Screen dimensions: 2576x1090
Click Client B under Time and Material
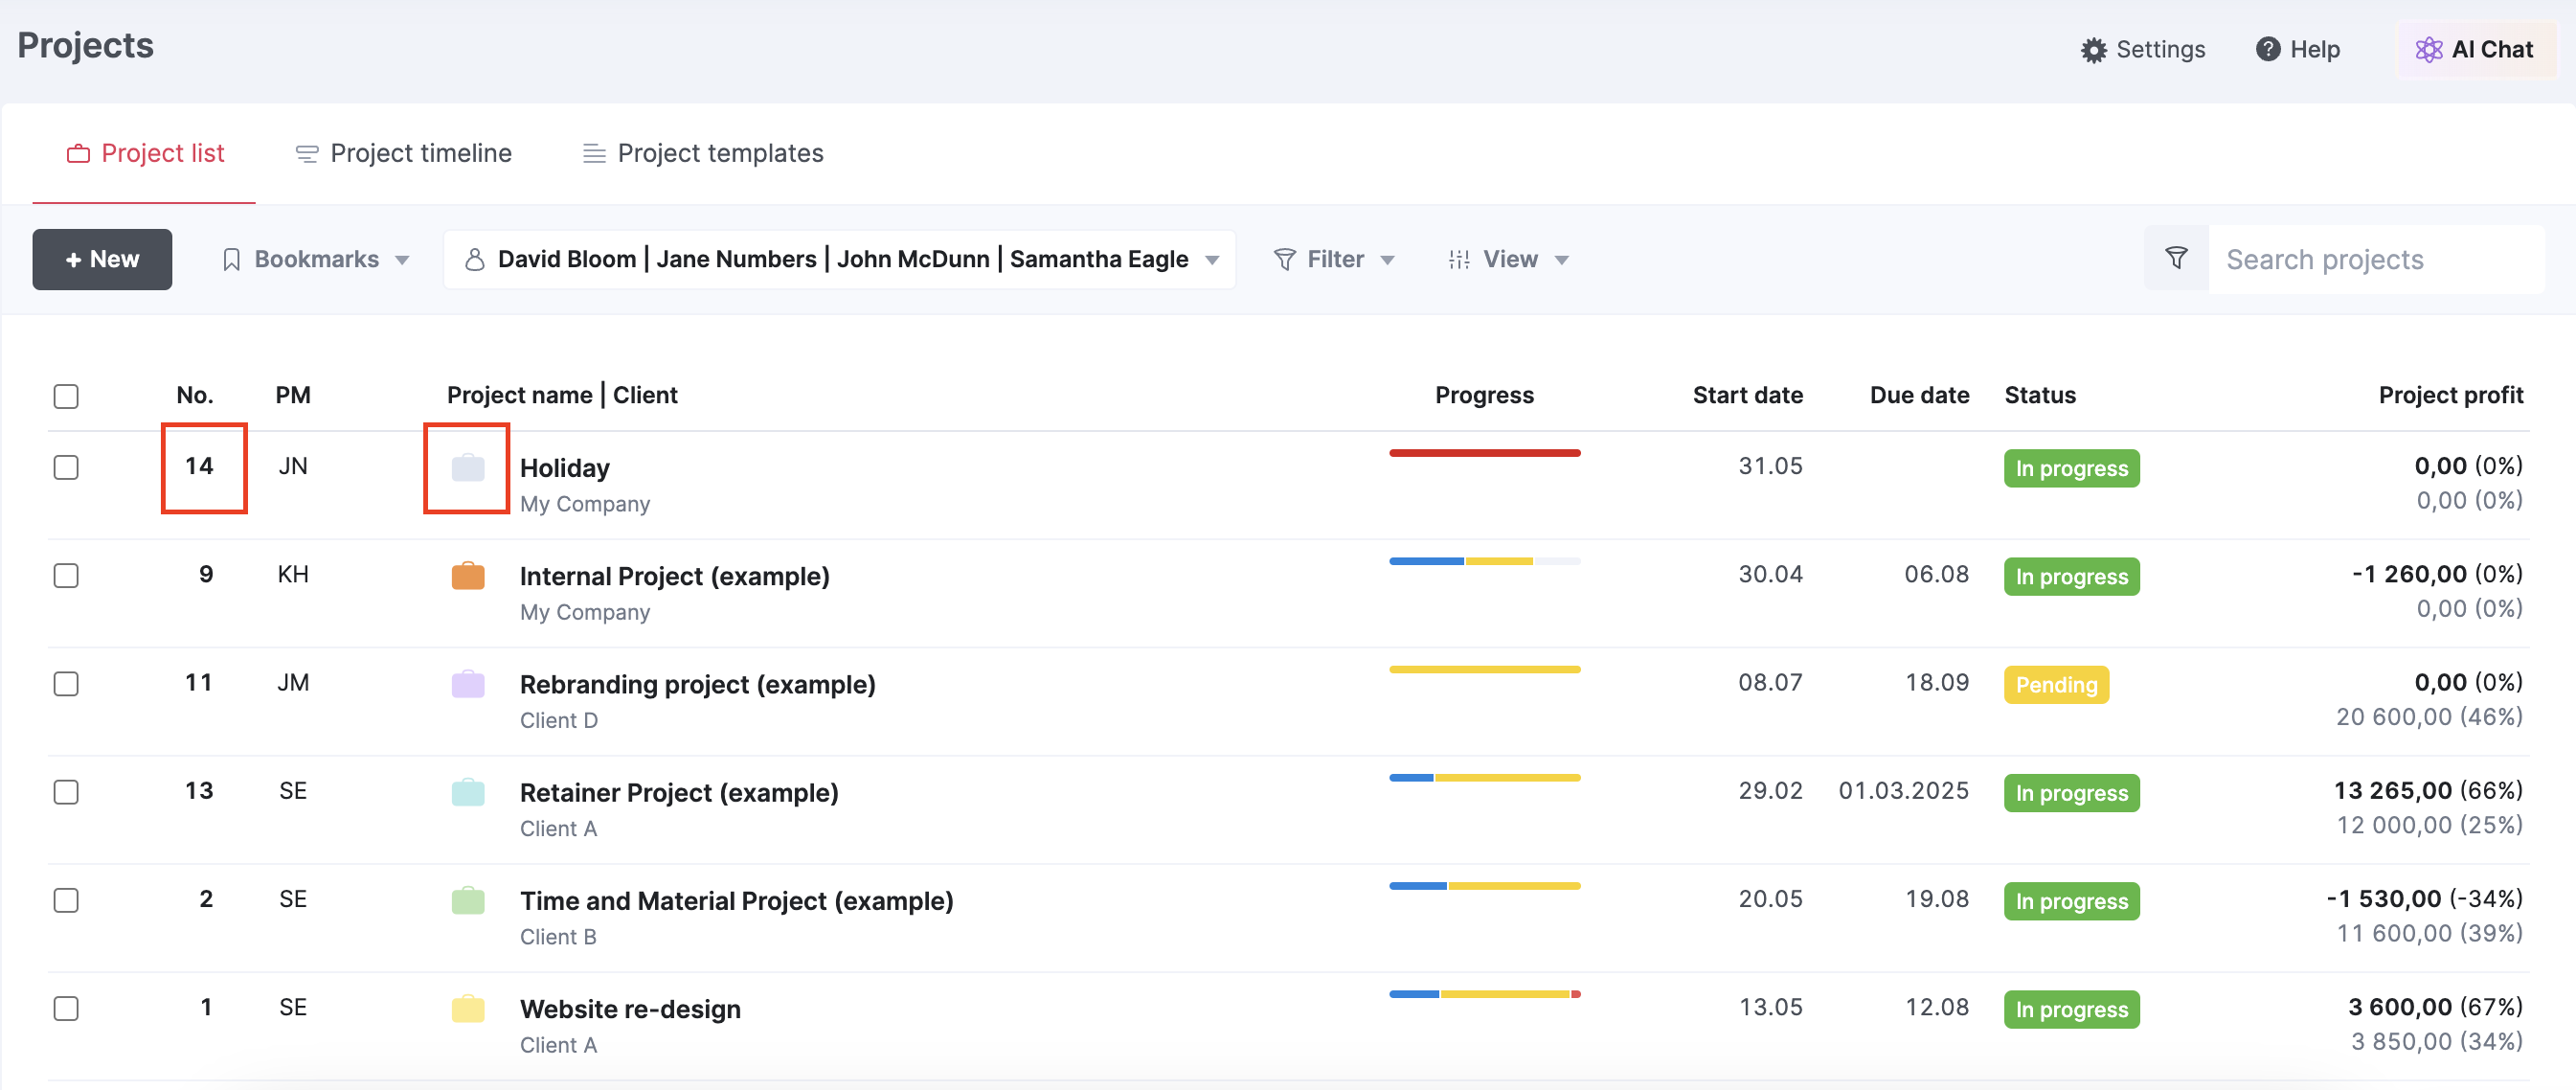tap(558, 937)
